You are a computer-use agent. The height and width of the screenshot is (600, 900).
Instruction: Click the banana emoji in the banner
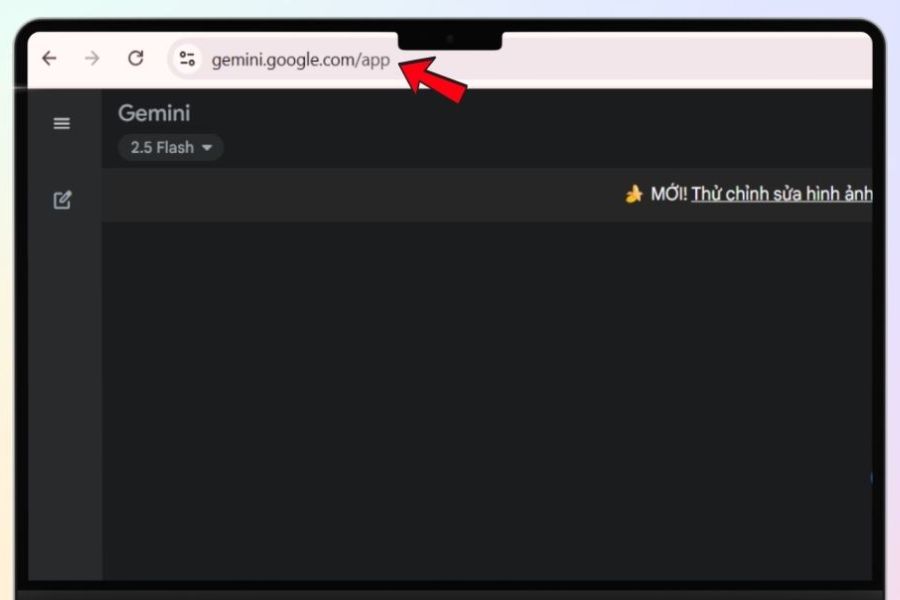click(x=634, y=194)
